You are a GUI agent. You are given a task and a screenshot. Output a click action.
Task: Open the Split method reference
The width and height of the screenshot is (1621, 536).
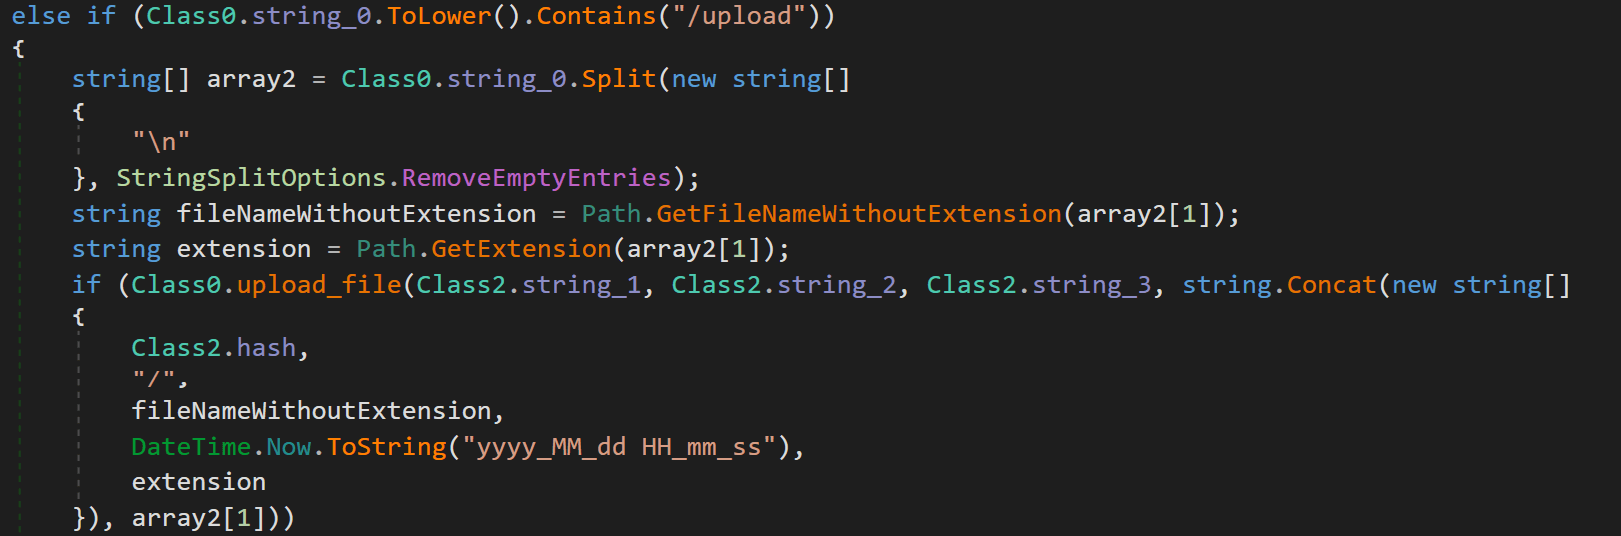click(x=619, y=79)
